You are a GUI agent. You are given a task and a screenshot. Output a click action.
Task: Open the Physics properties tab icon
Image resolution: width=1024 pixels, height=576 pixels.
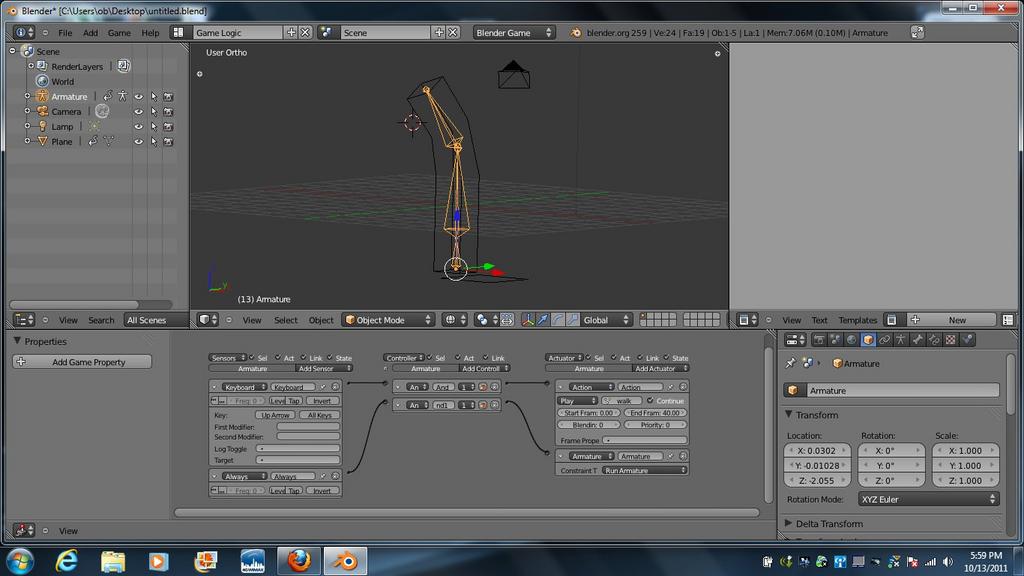967,340
